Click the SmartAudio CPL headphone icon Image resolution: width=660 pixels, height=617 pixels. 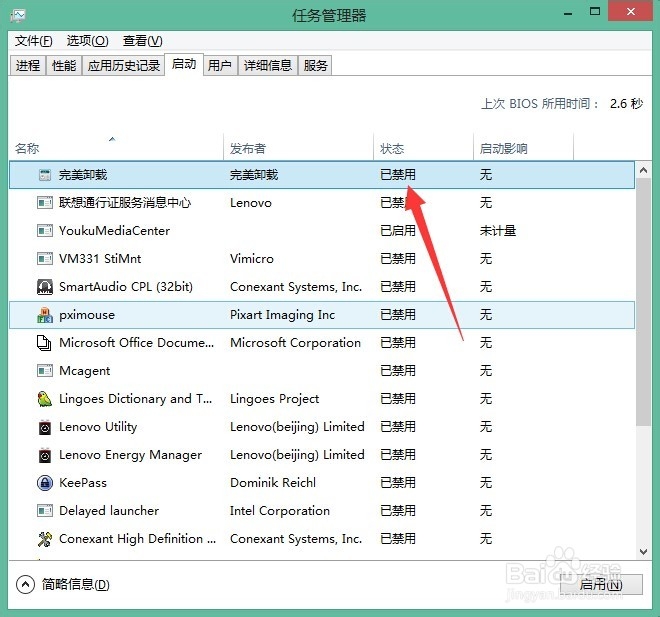45,287
